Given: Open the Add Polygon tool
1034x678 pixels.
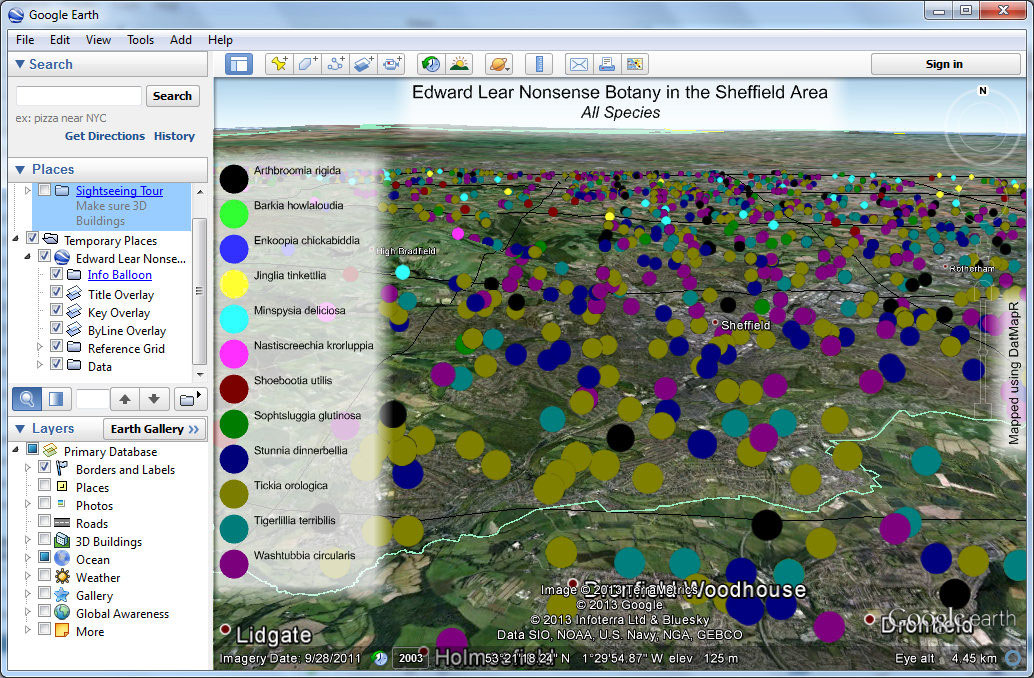Looking at the screenshot, I should (x=307, y=63).
